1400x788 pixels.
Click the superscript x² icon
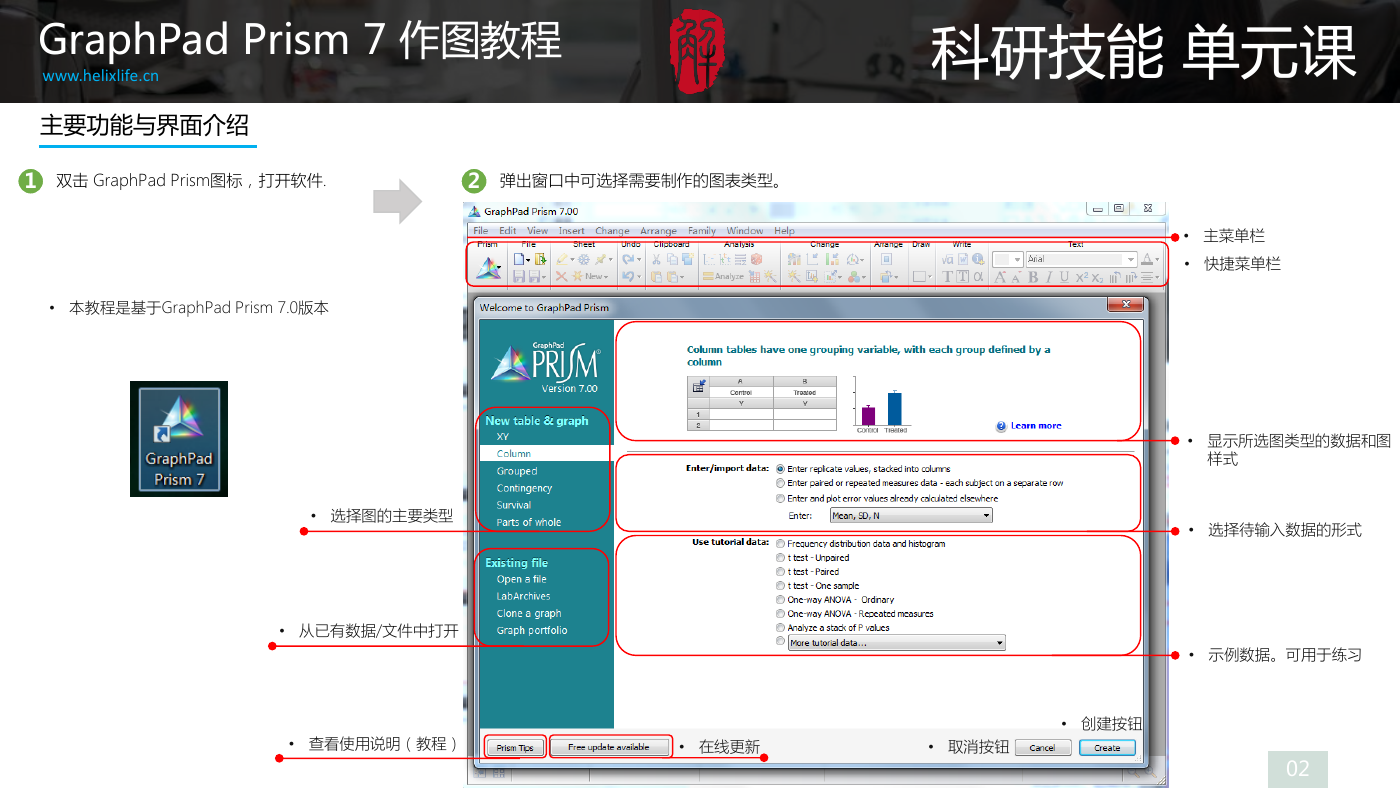[x=1082, y=277]
